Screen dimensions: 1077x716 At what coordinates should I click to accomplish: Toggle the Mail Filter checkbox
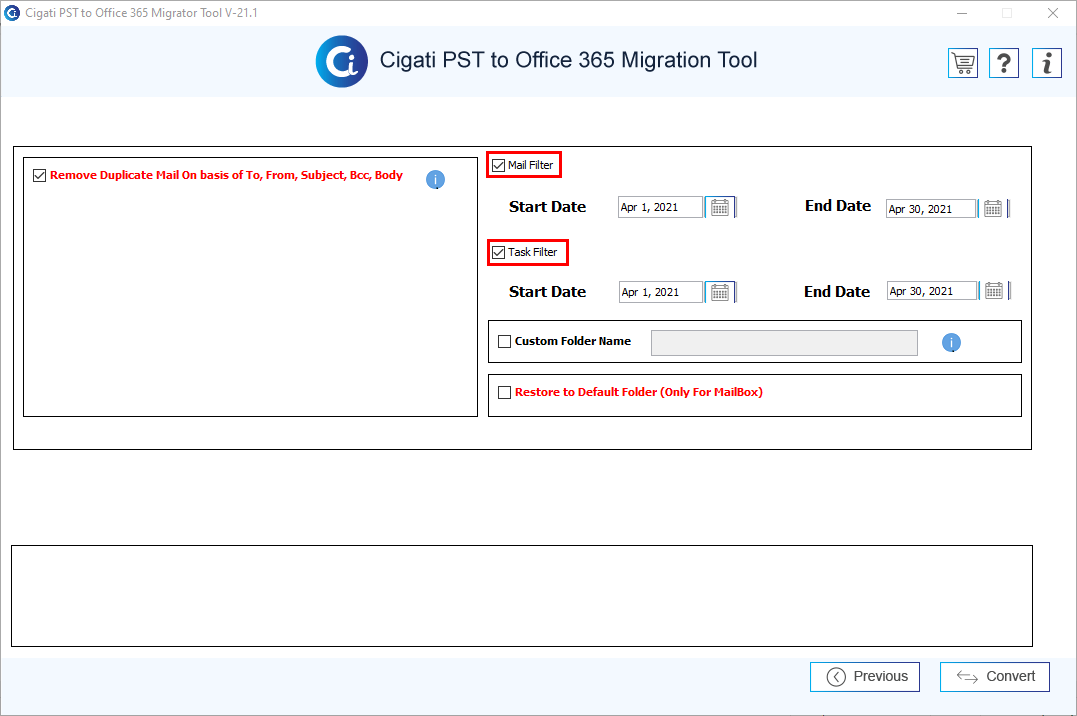[499, 165]
